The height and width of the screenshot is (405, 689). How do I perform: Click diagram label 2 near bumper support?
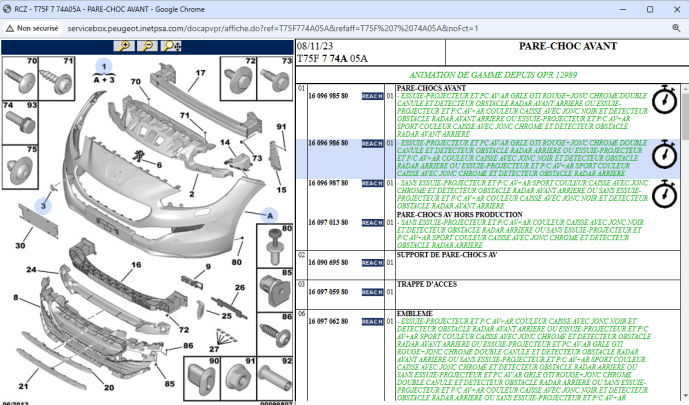point(192,194)
